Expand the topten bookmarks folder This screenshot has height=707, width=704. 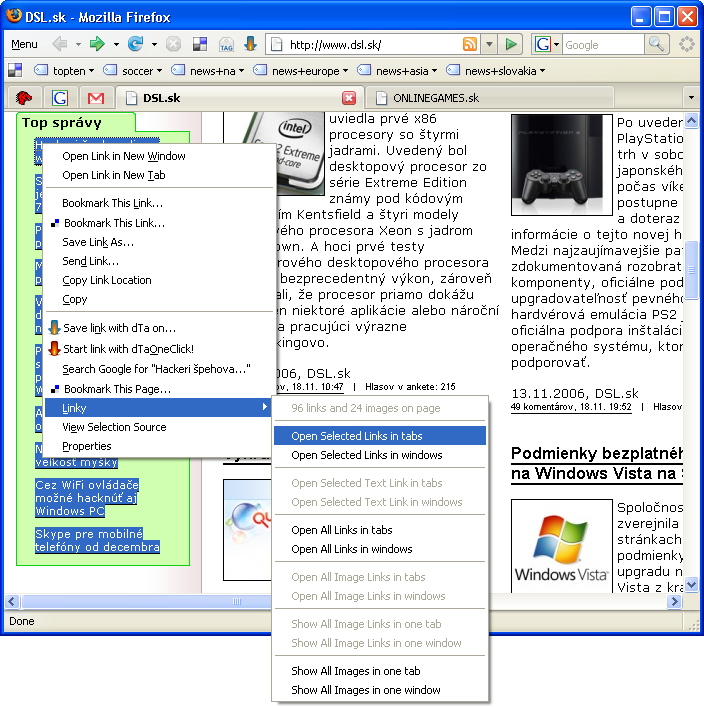(64, 71)
